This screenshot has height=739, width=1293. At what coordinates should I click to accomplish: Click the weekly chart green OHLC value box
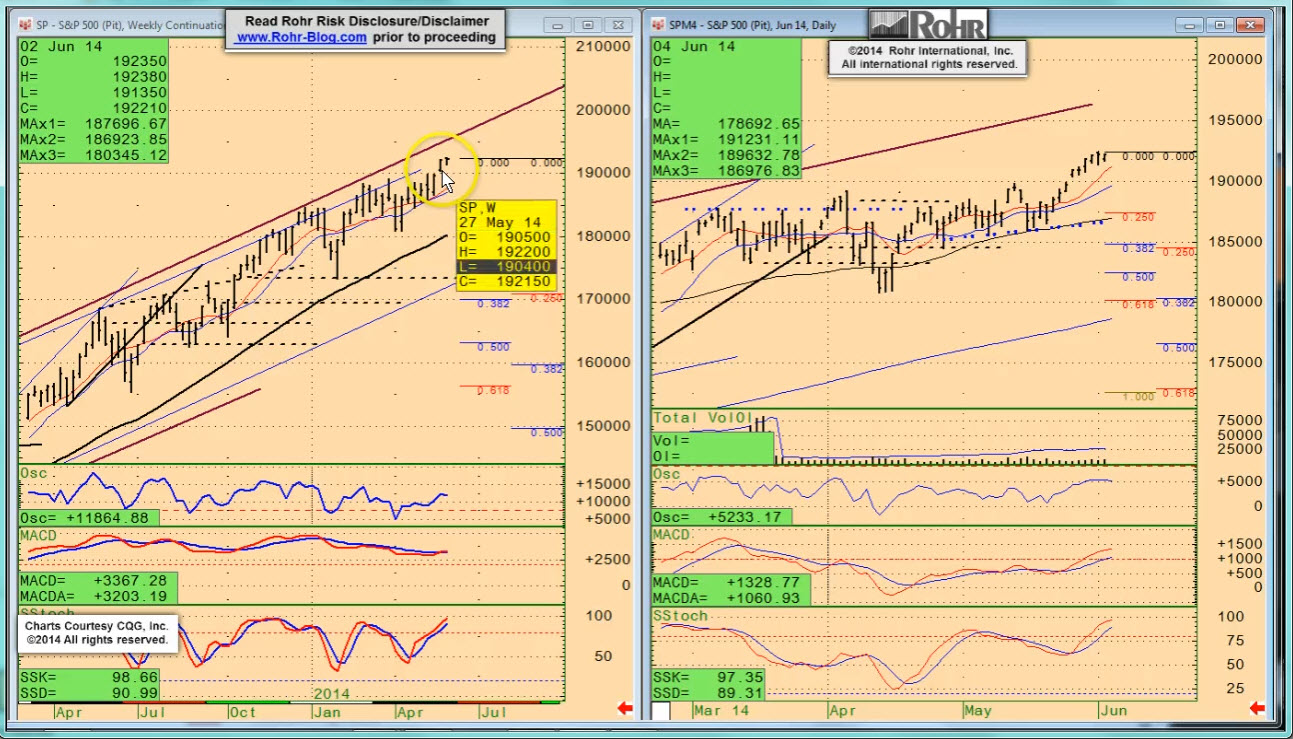coord(93,100)
